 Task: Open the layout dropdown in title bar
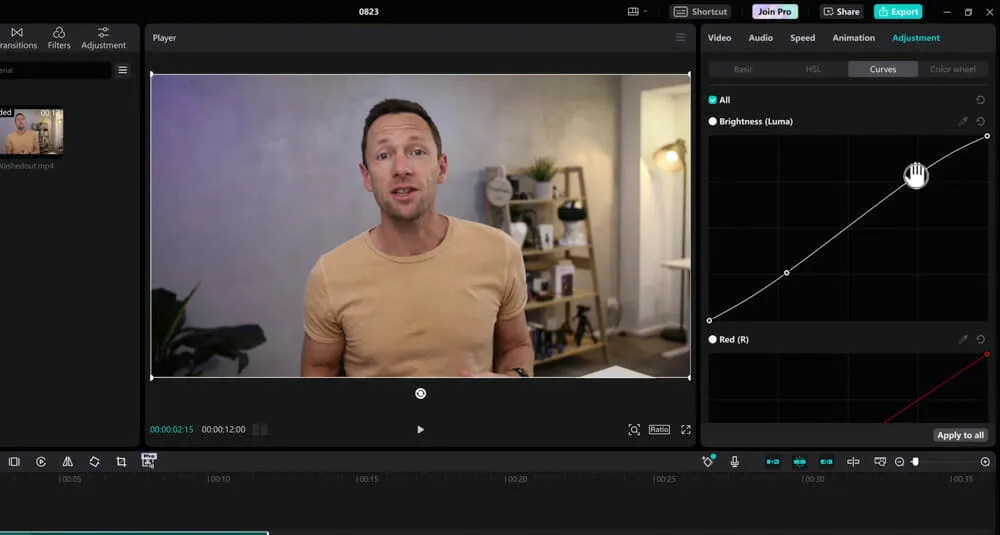coord(637,12)
